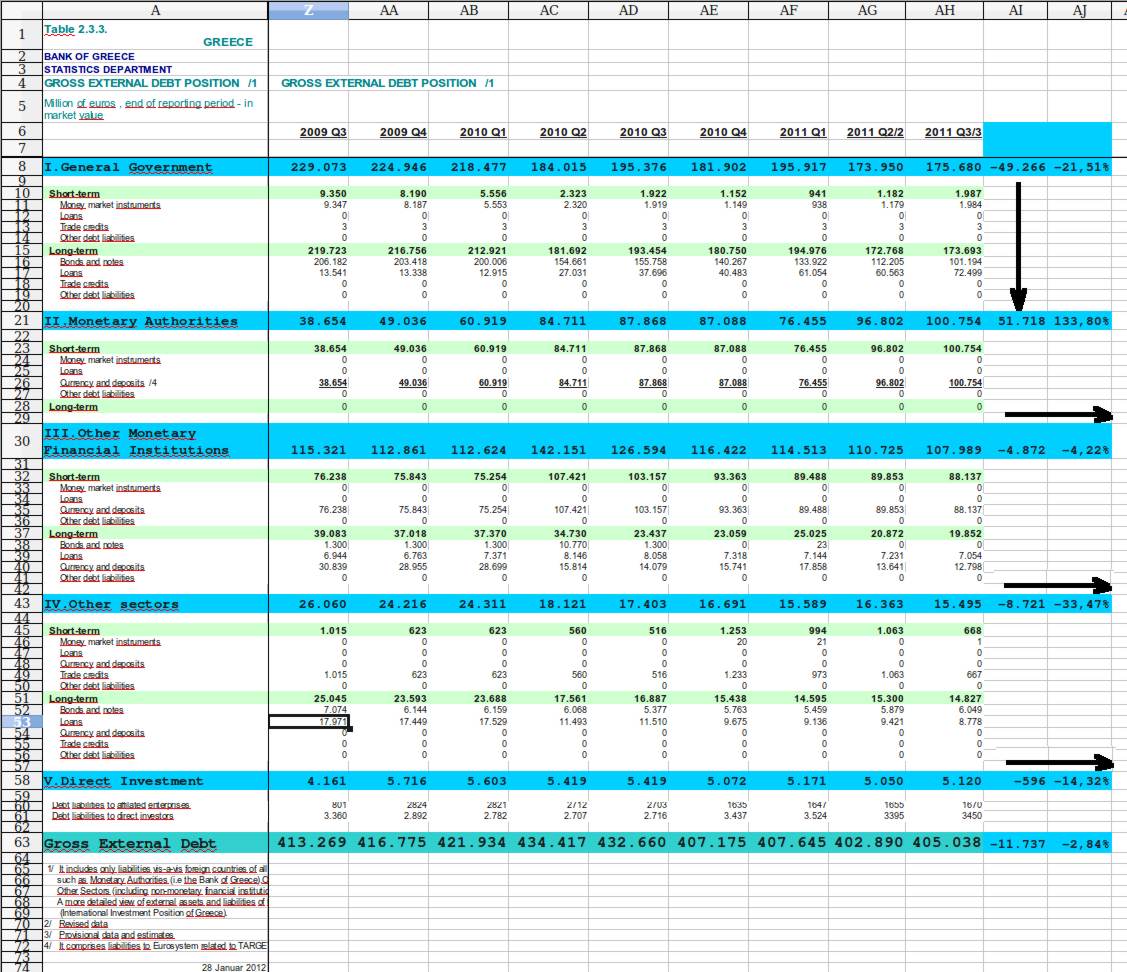Select row 8 by clicking its row number
The height and width of the screenshot is (972, 1127).
pyautogui.click(x=22, y=168)
